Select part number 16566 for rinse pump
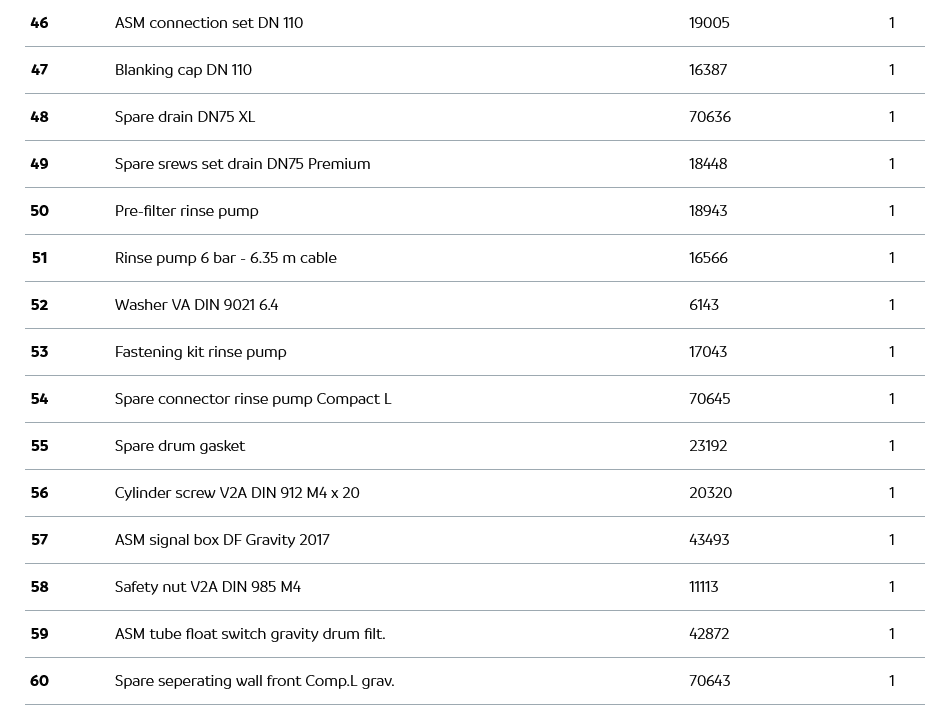 coord(708,258)
